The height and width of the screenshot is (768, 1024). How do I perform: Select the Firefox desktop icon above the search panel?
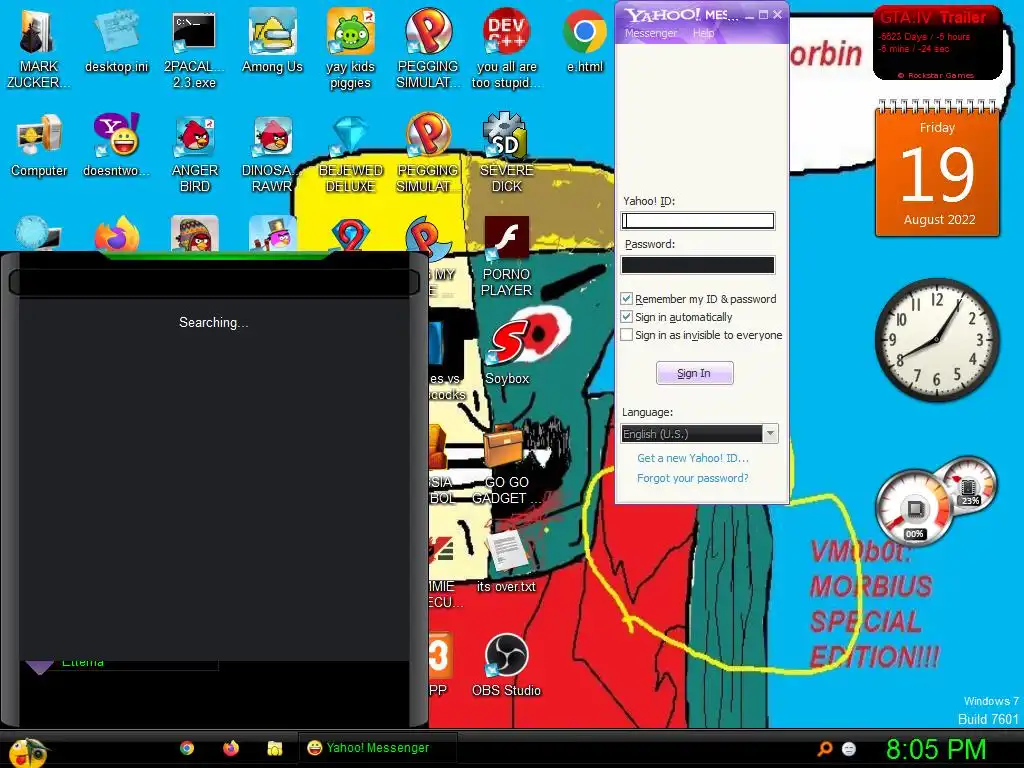click(116, 234)
